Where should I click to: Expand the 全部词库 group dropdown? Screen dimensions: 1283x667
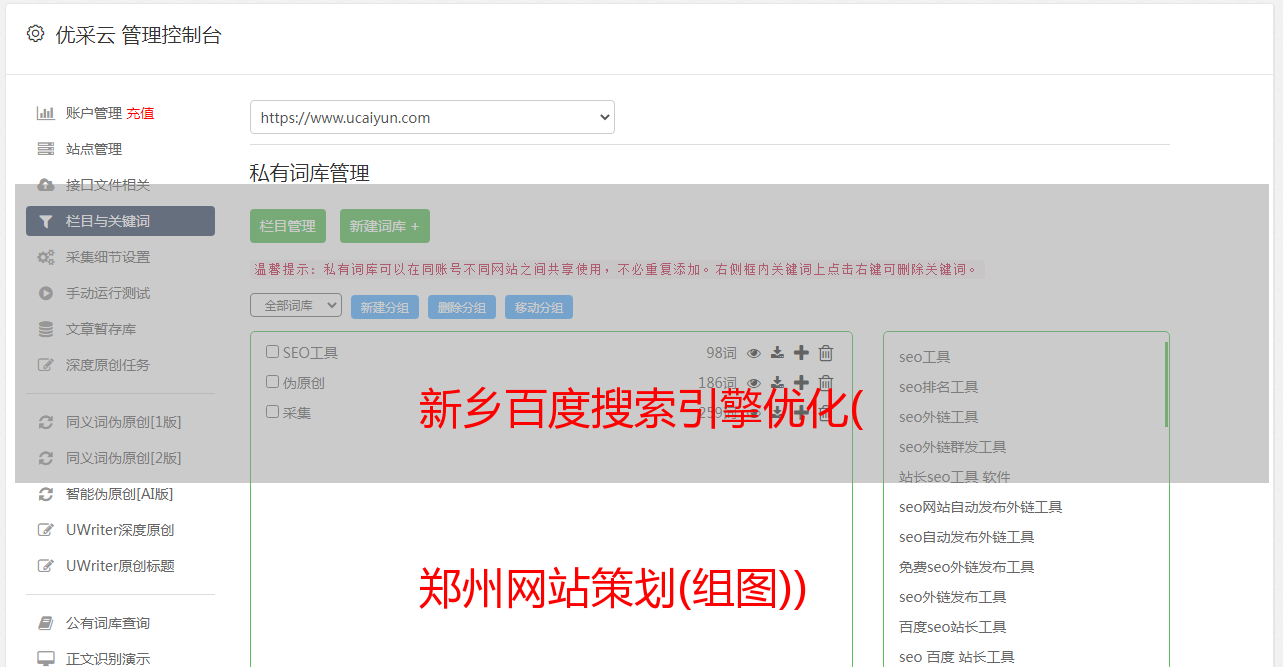(x=296, y=306)
